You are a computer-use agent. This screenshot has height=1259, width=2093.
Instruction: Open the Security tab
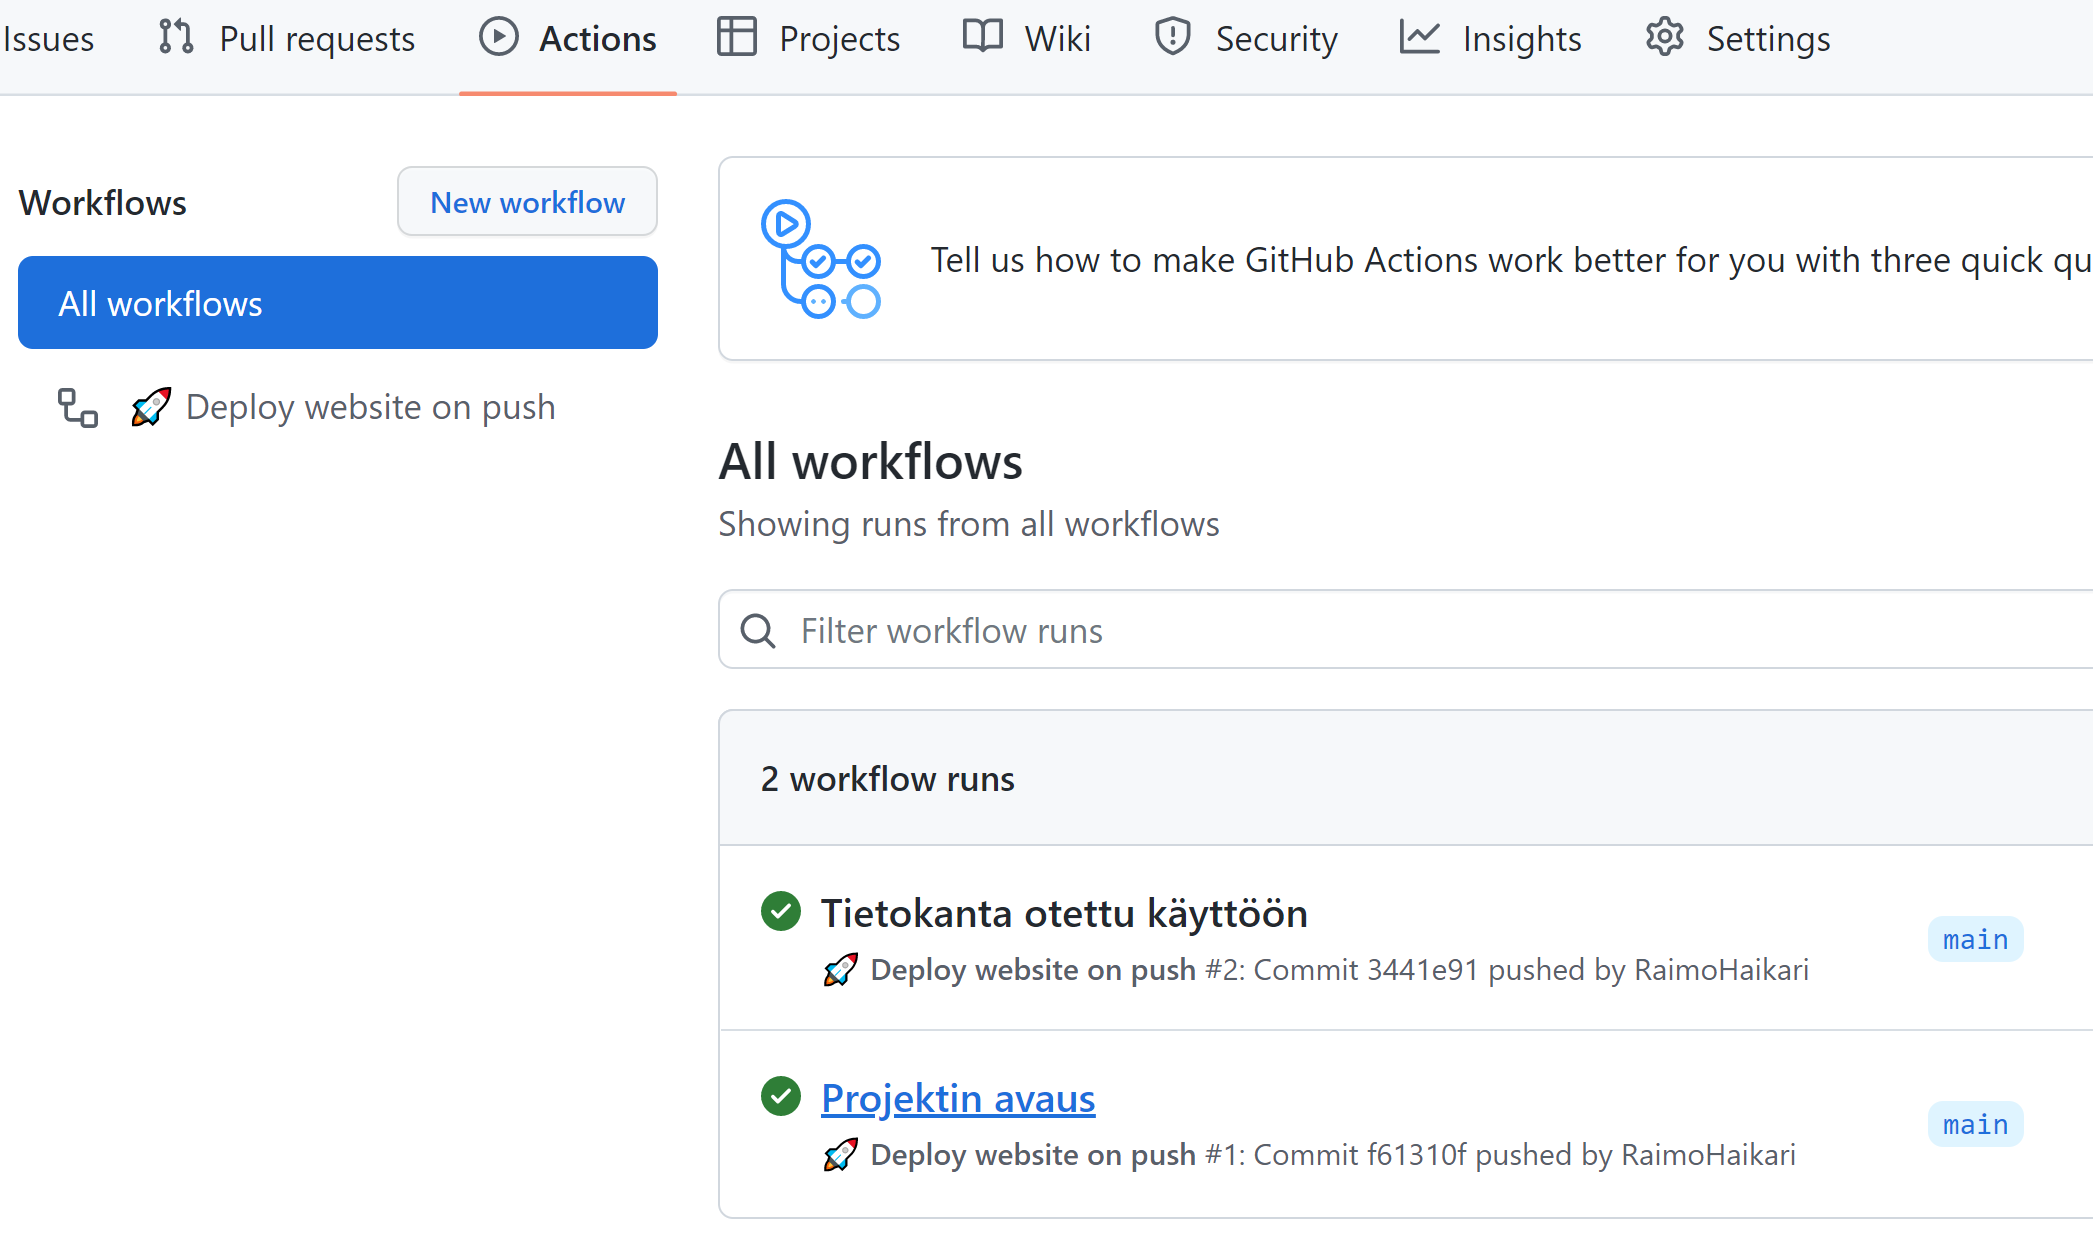tap(1245, 39)
